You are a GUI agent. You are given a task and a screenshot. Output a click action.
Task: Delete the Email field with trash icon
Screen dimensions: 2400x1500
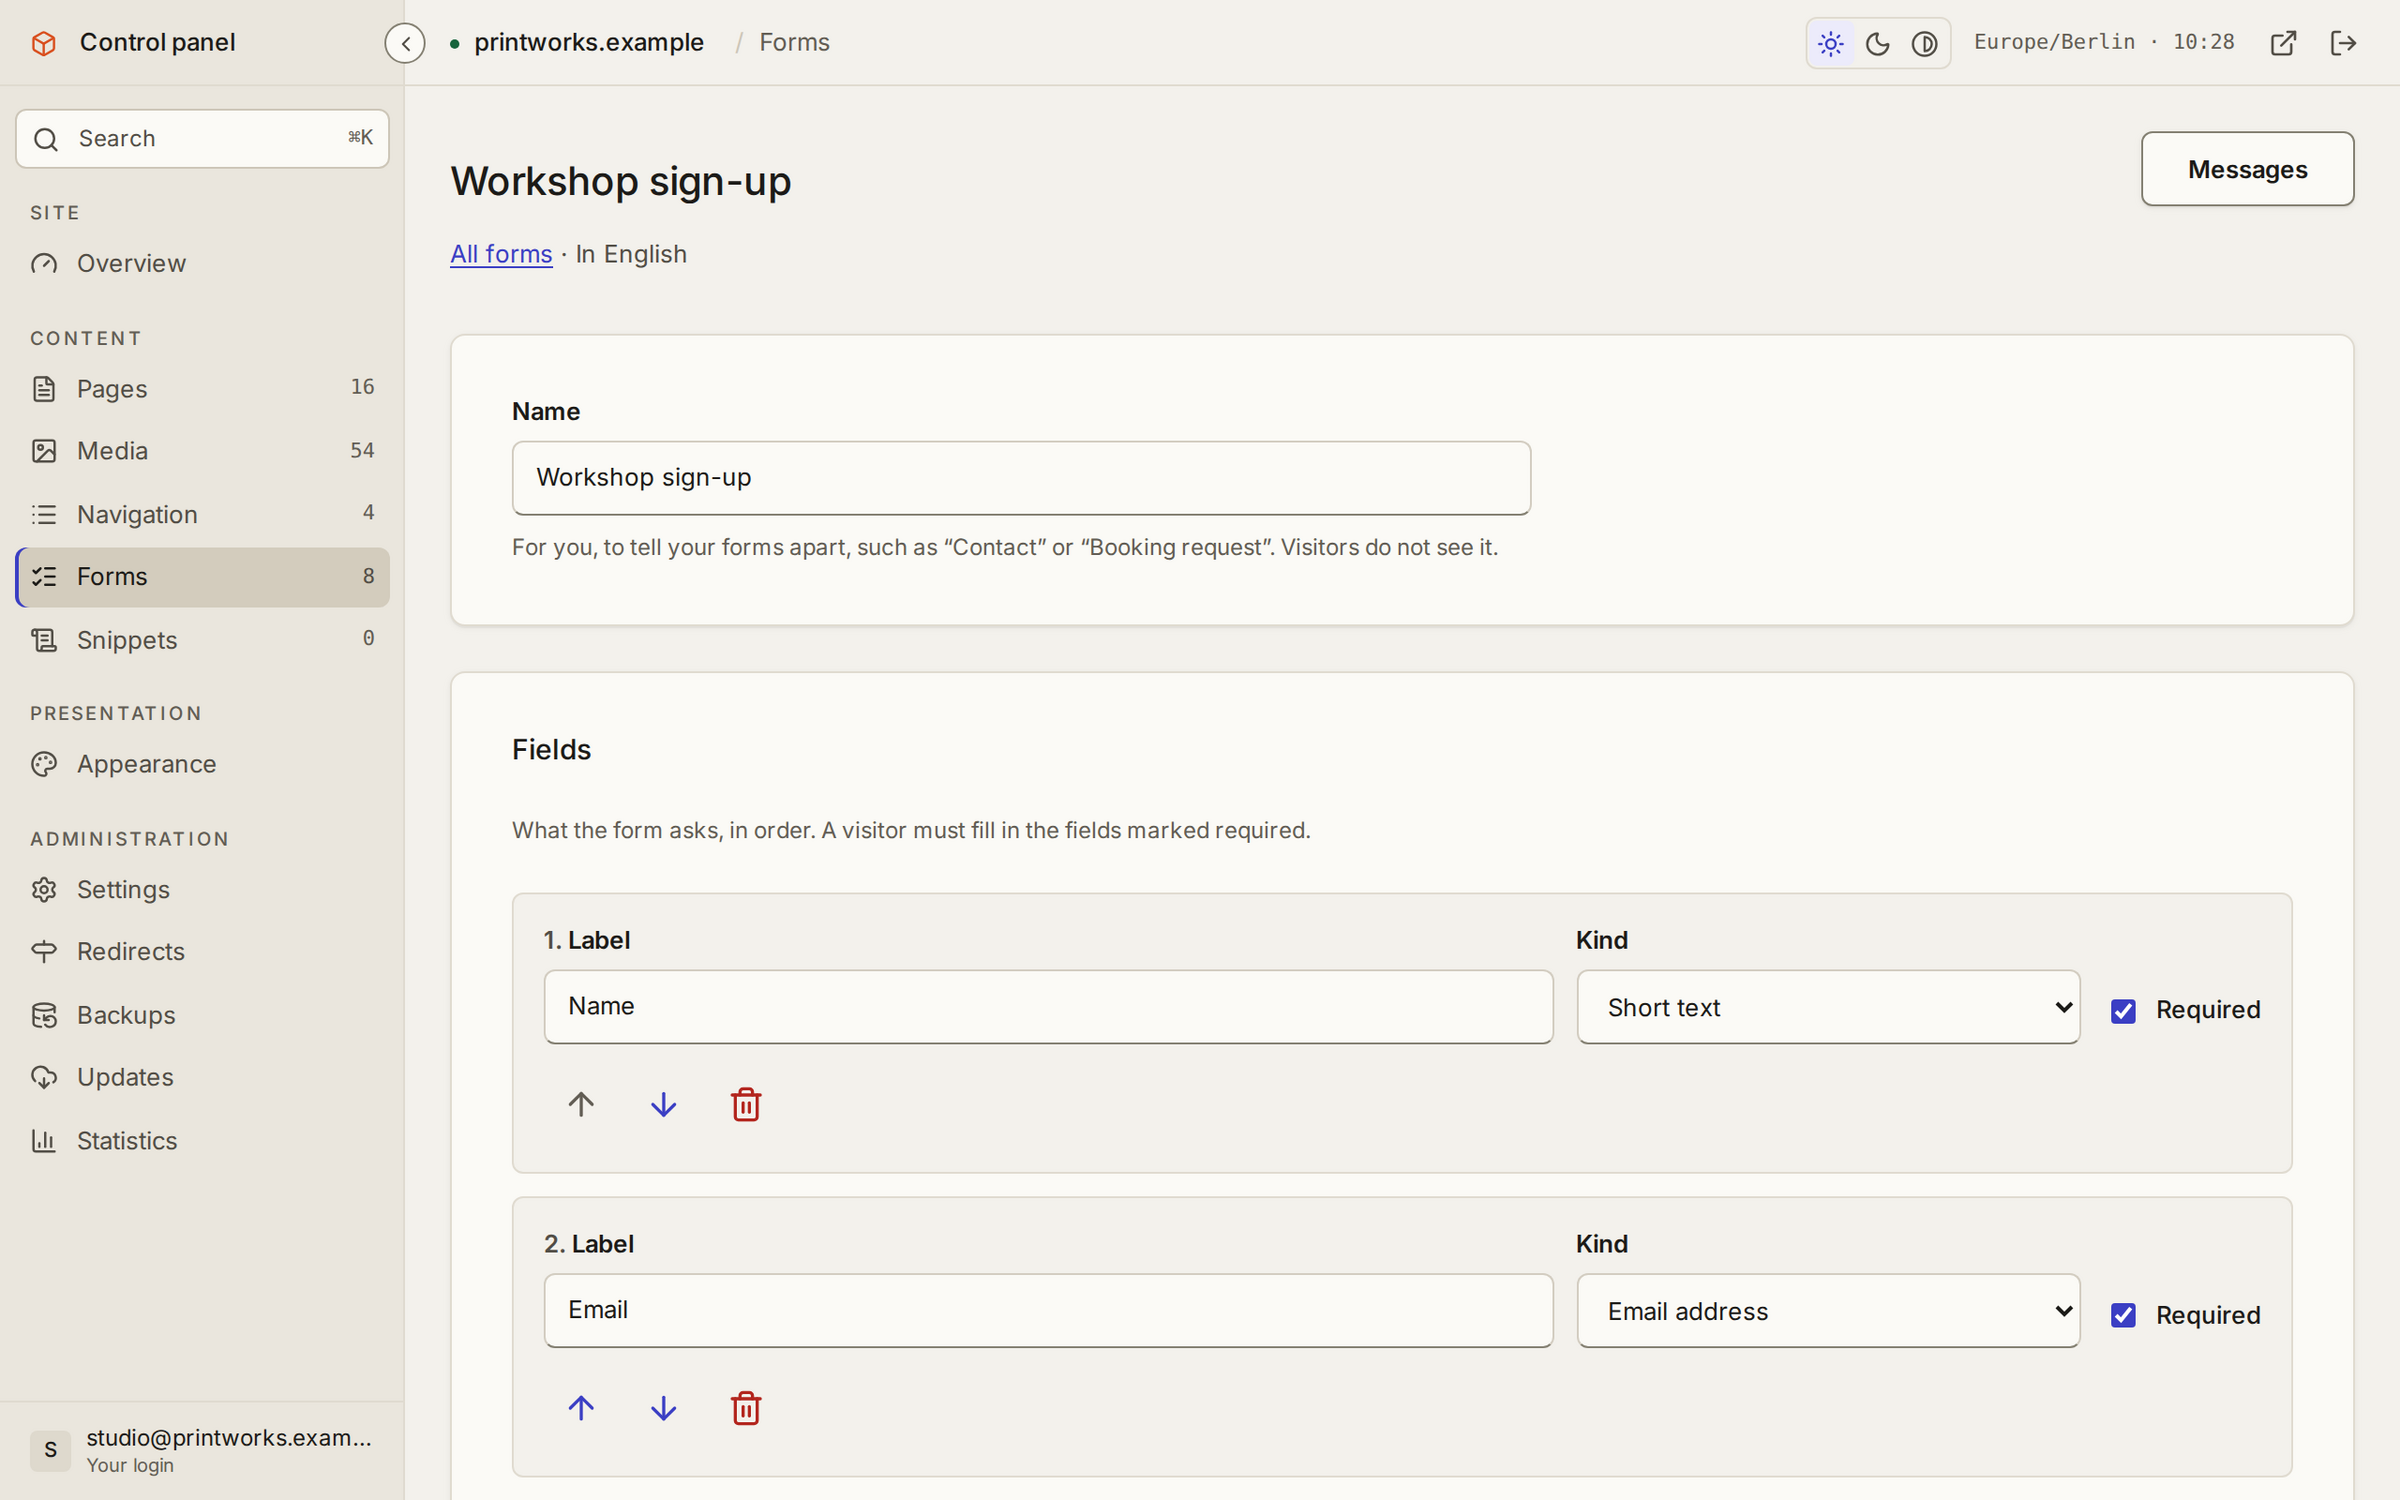(x=746, y=1408)
